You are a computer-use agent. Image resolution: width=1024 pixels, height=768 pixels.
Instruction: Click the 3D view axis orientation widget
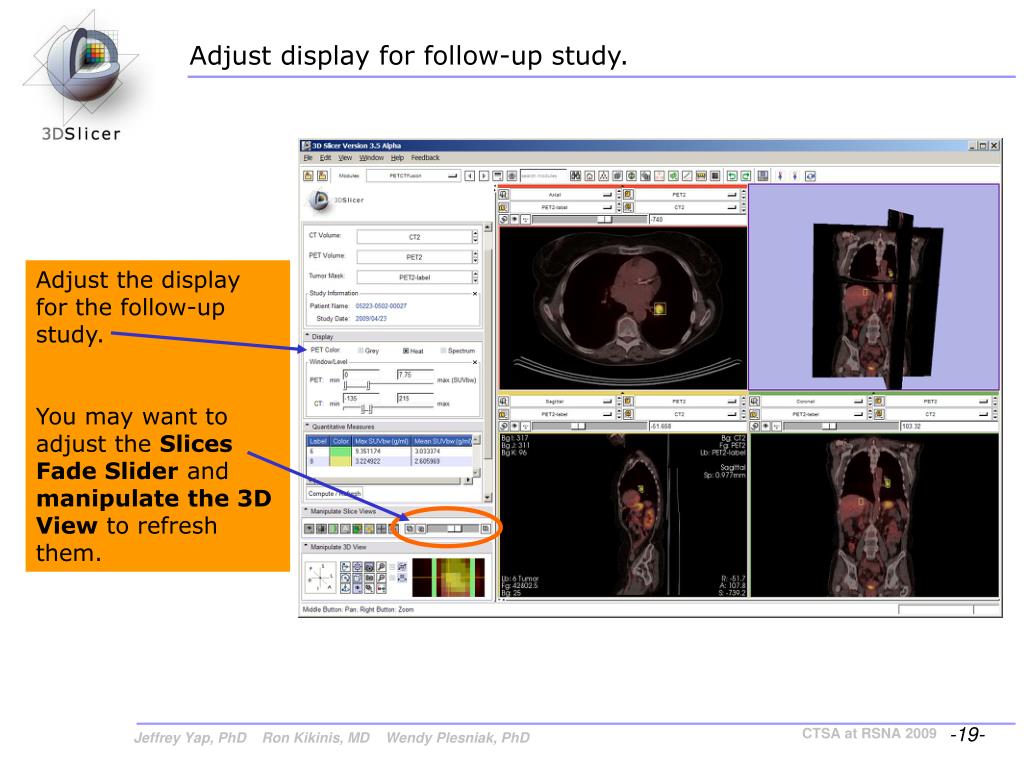click(x=319, y=578)
